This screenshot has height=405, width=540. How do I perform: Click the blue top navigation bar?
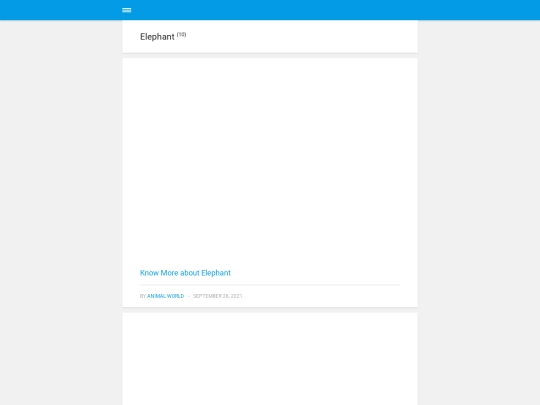(x=270, y=10)
